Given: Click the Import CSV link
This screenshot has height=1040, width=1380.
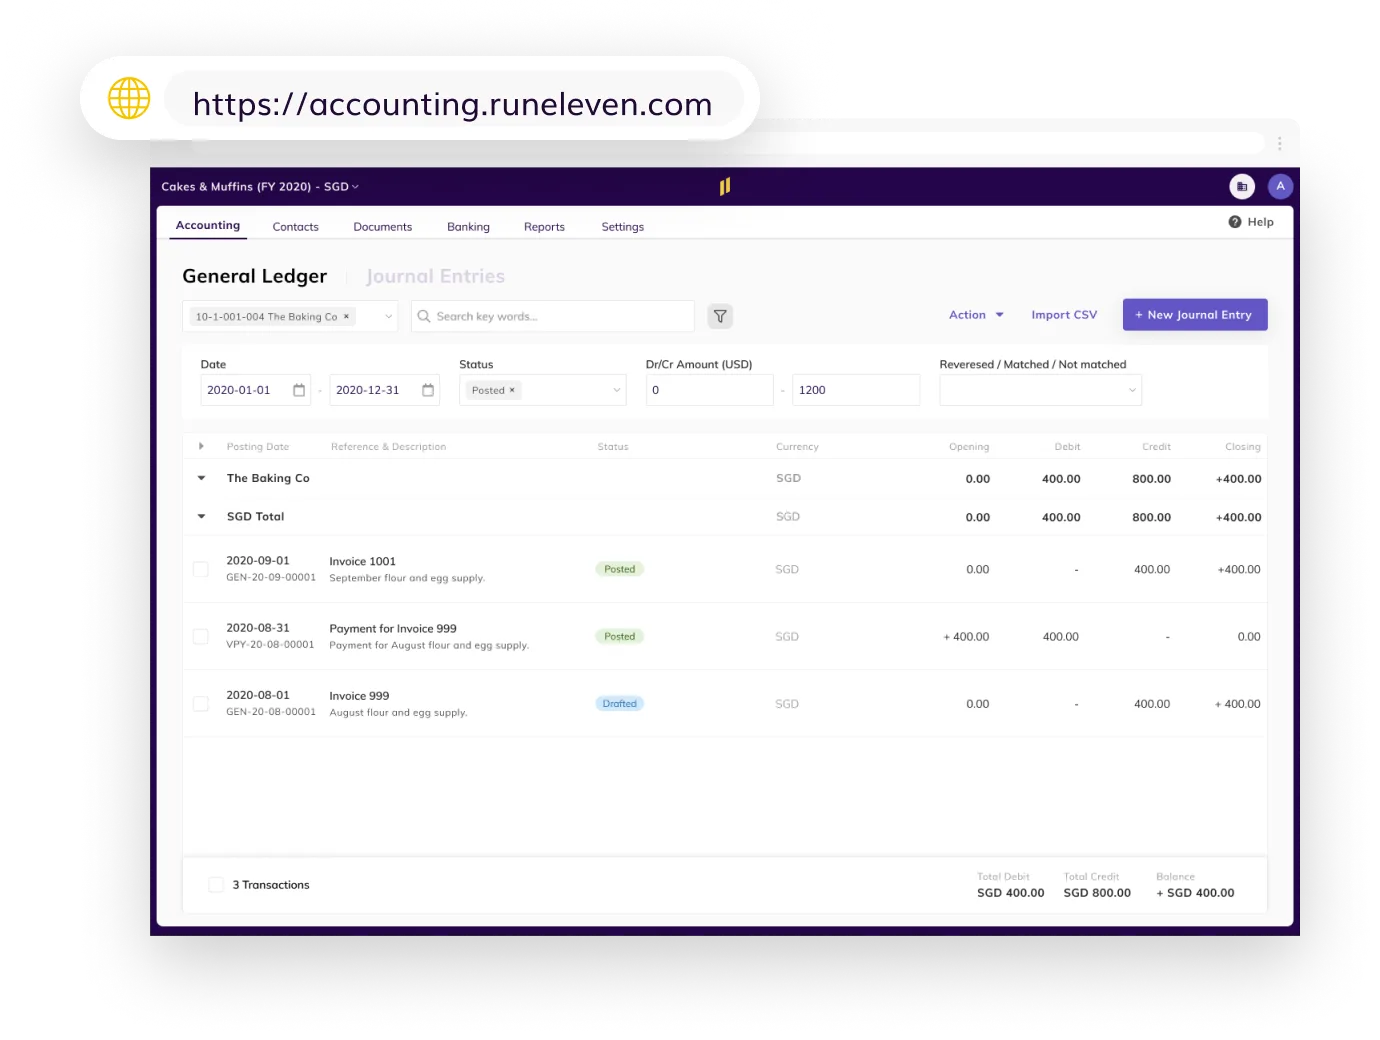Looking at the screenshot, I should tap(1064, 314).
